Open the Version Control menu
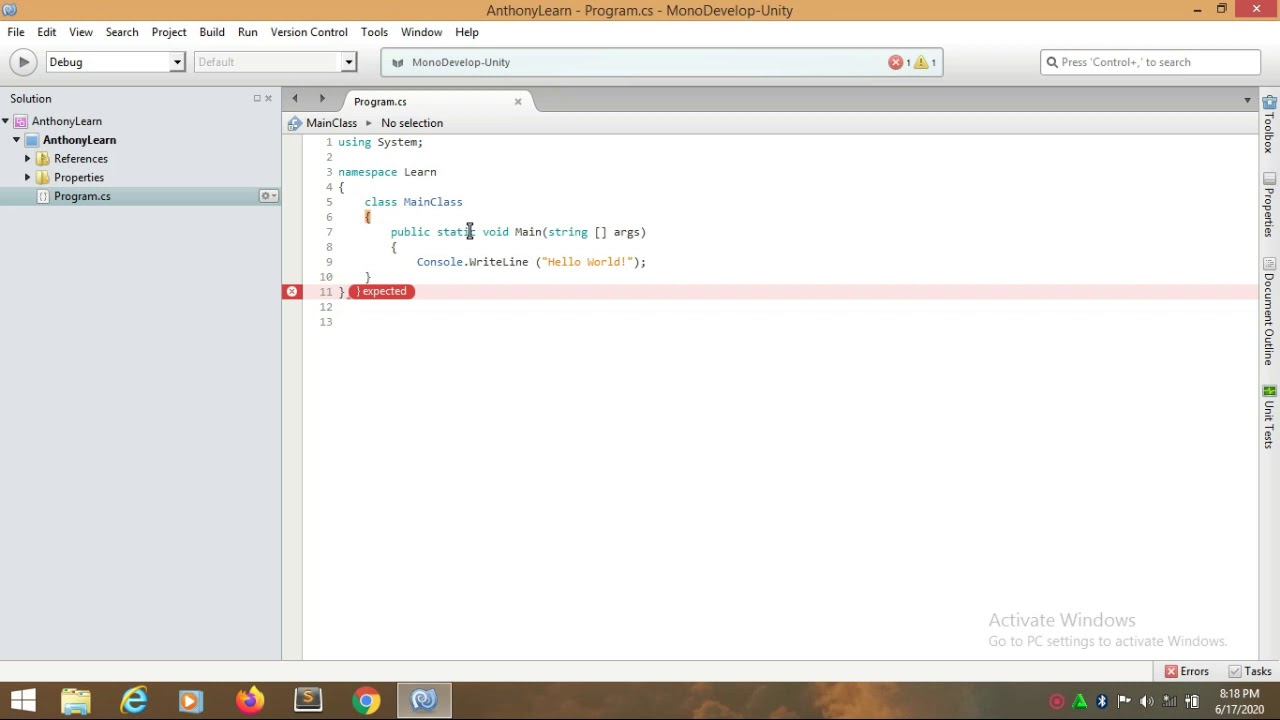The height and width of the screenshot is (720, 1280). pos(309,32)
